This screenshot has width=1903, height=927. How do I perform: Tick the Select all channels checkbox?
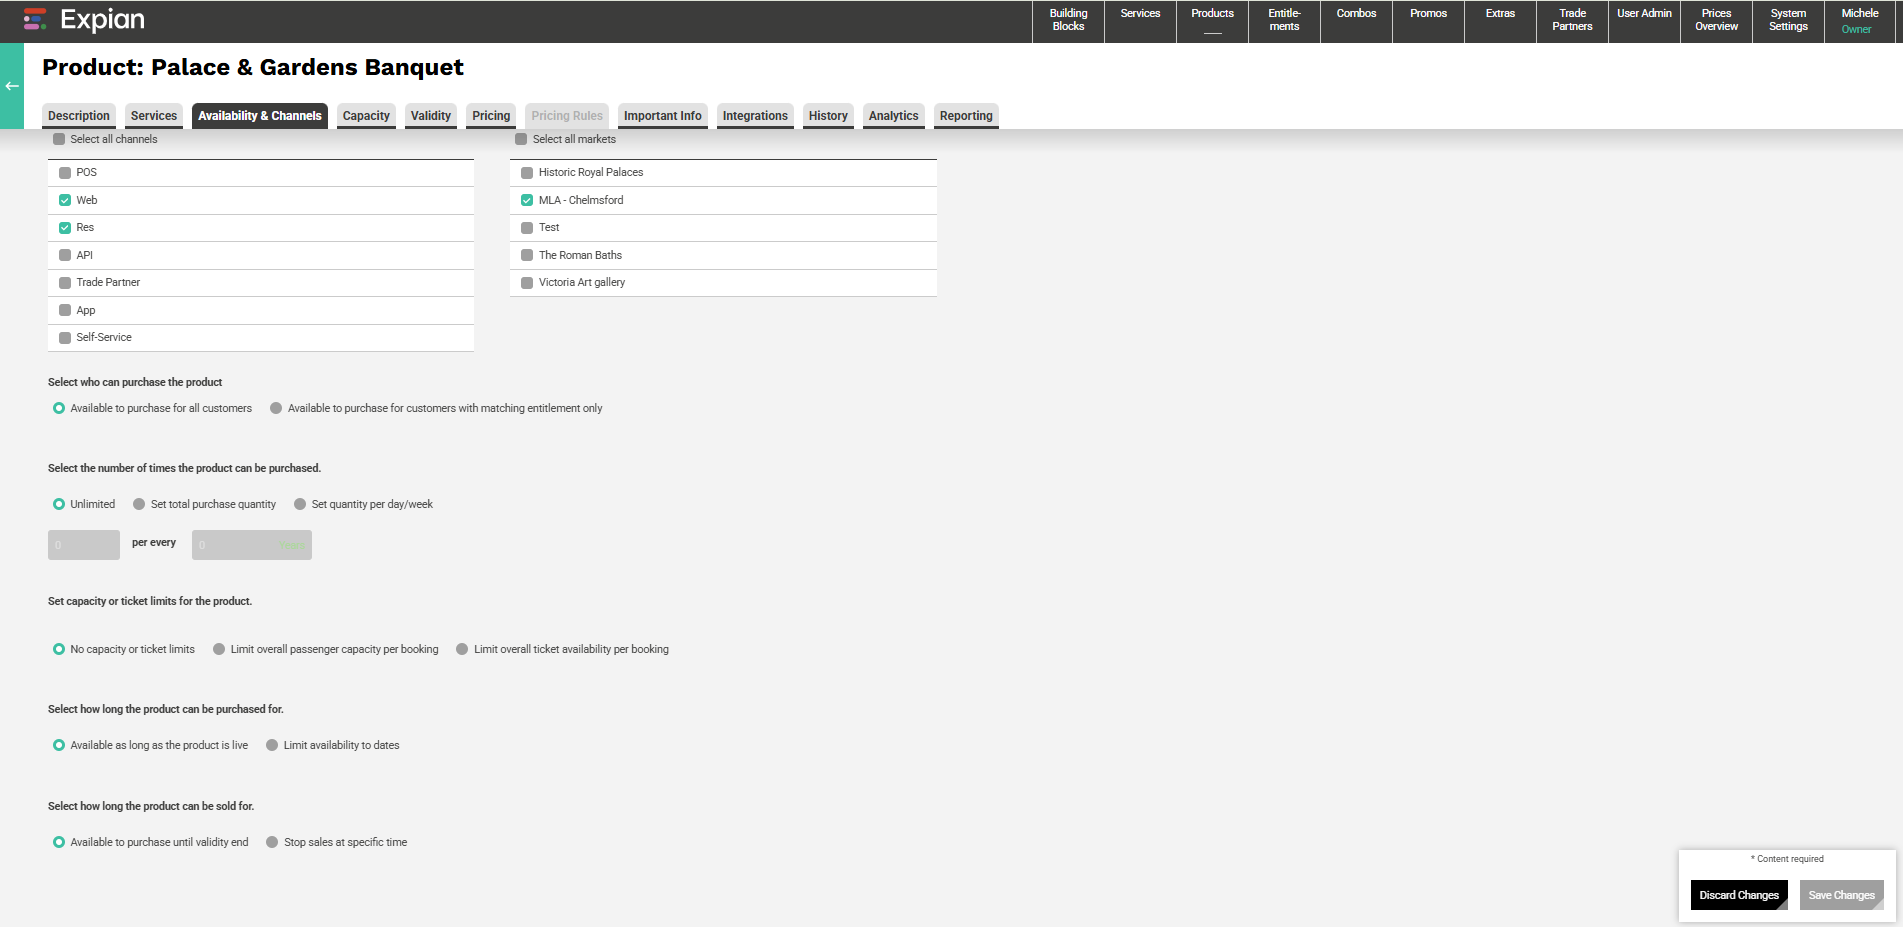tap(59, 139)
